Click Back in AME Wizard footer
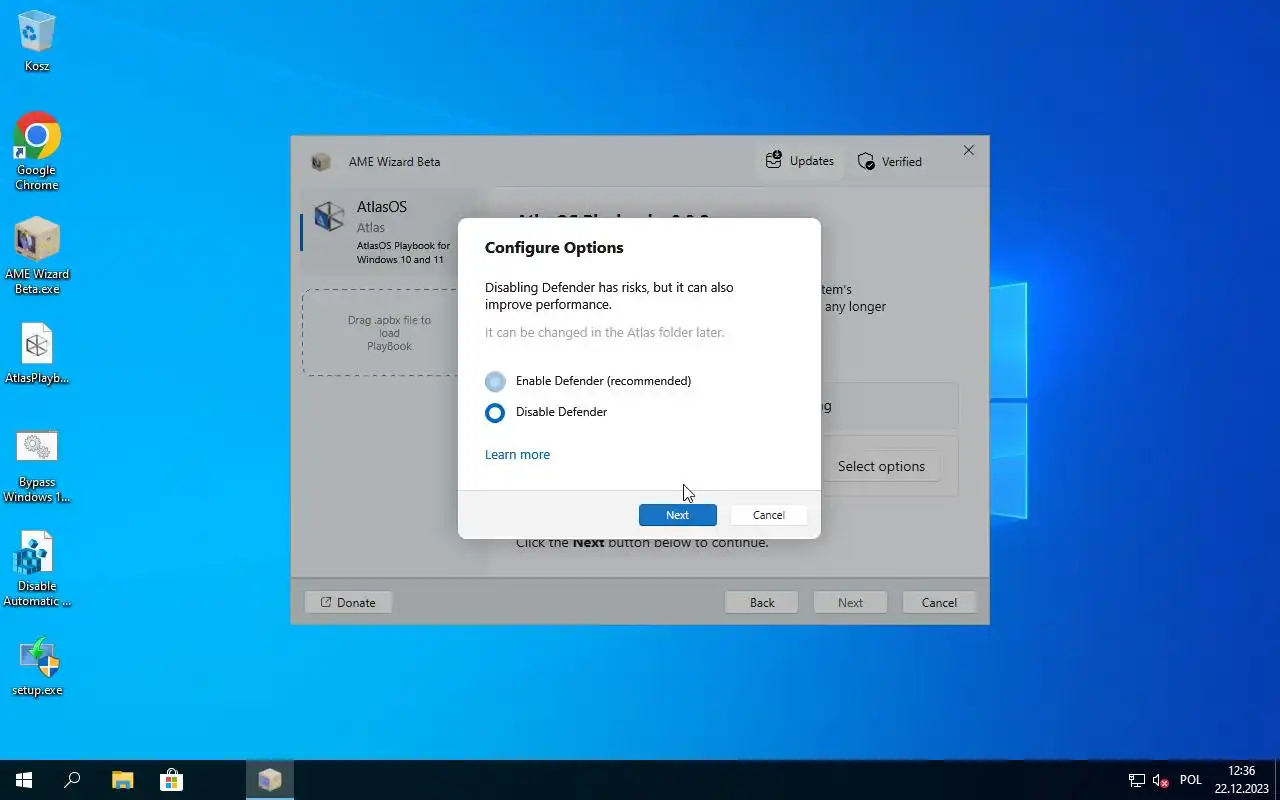This screenshot has height=800, width=1280. [x=762, y=602]
